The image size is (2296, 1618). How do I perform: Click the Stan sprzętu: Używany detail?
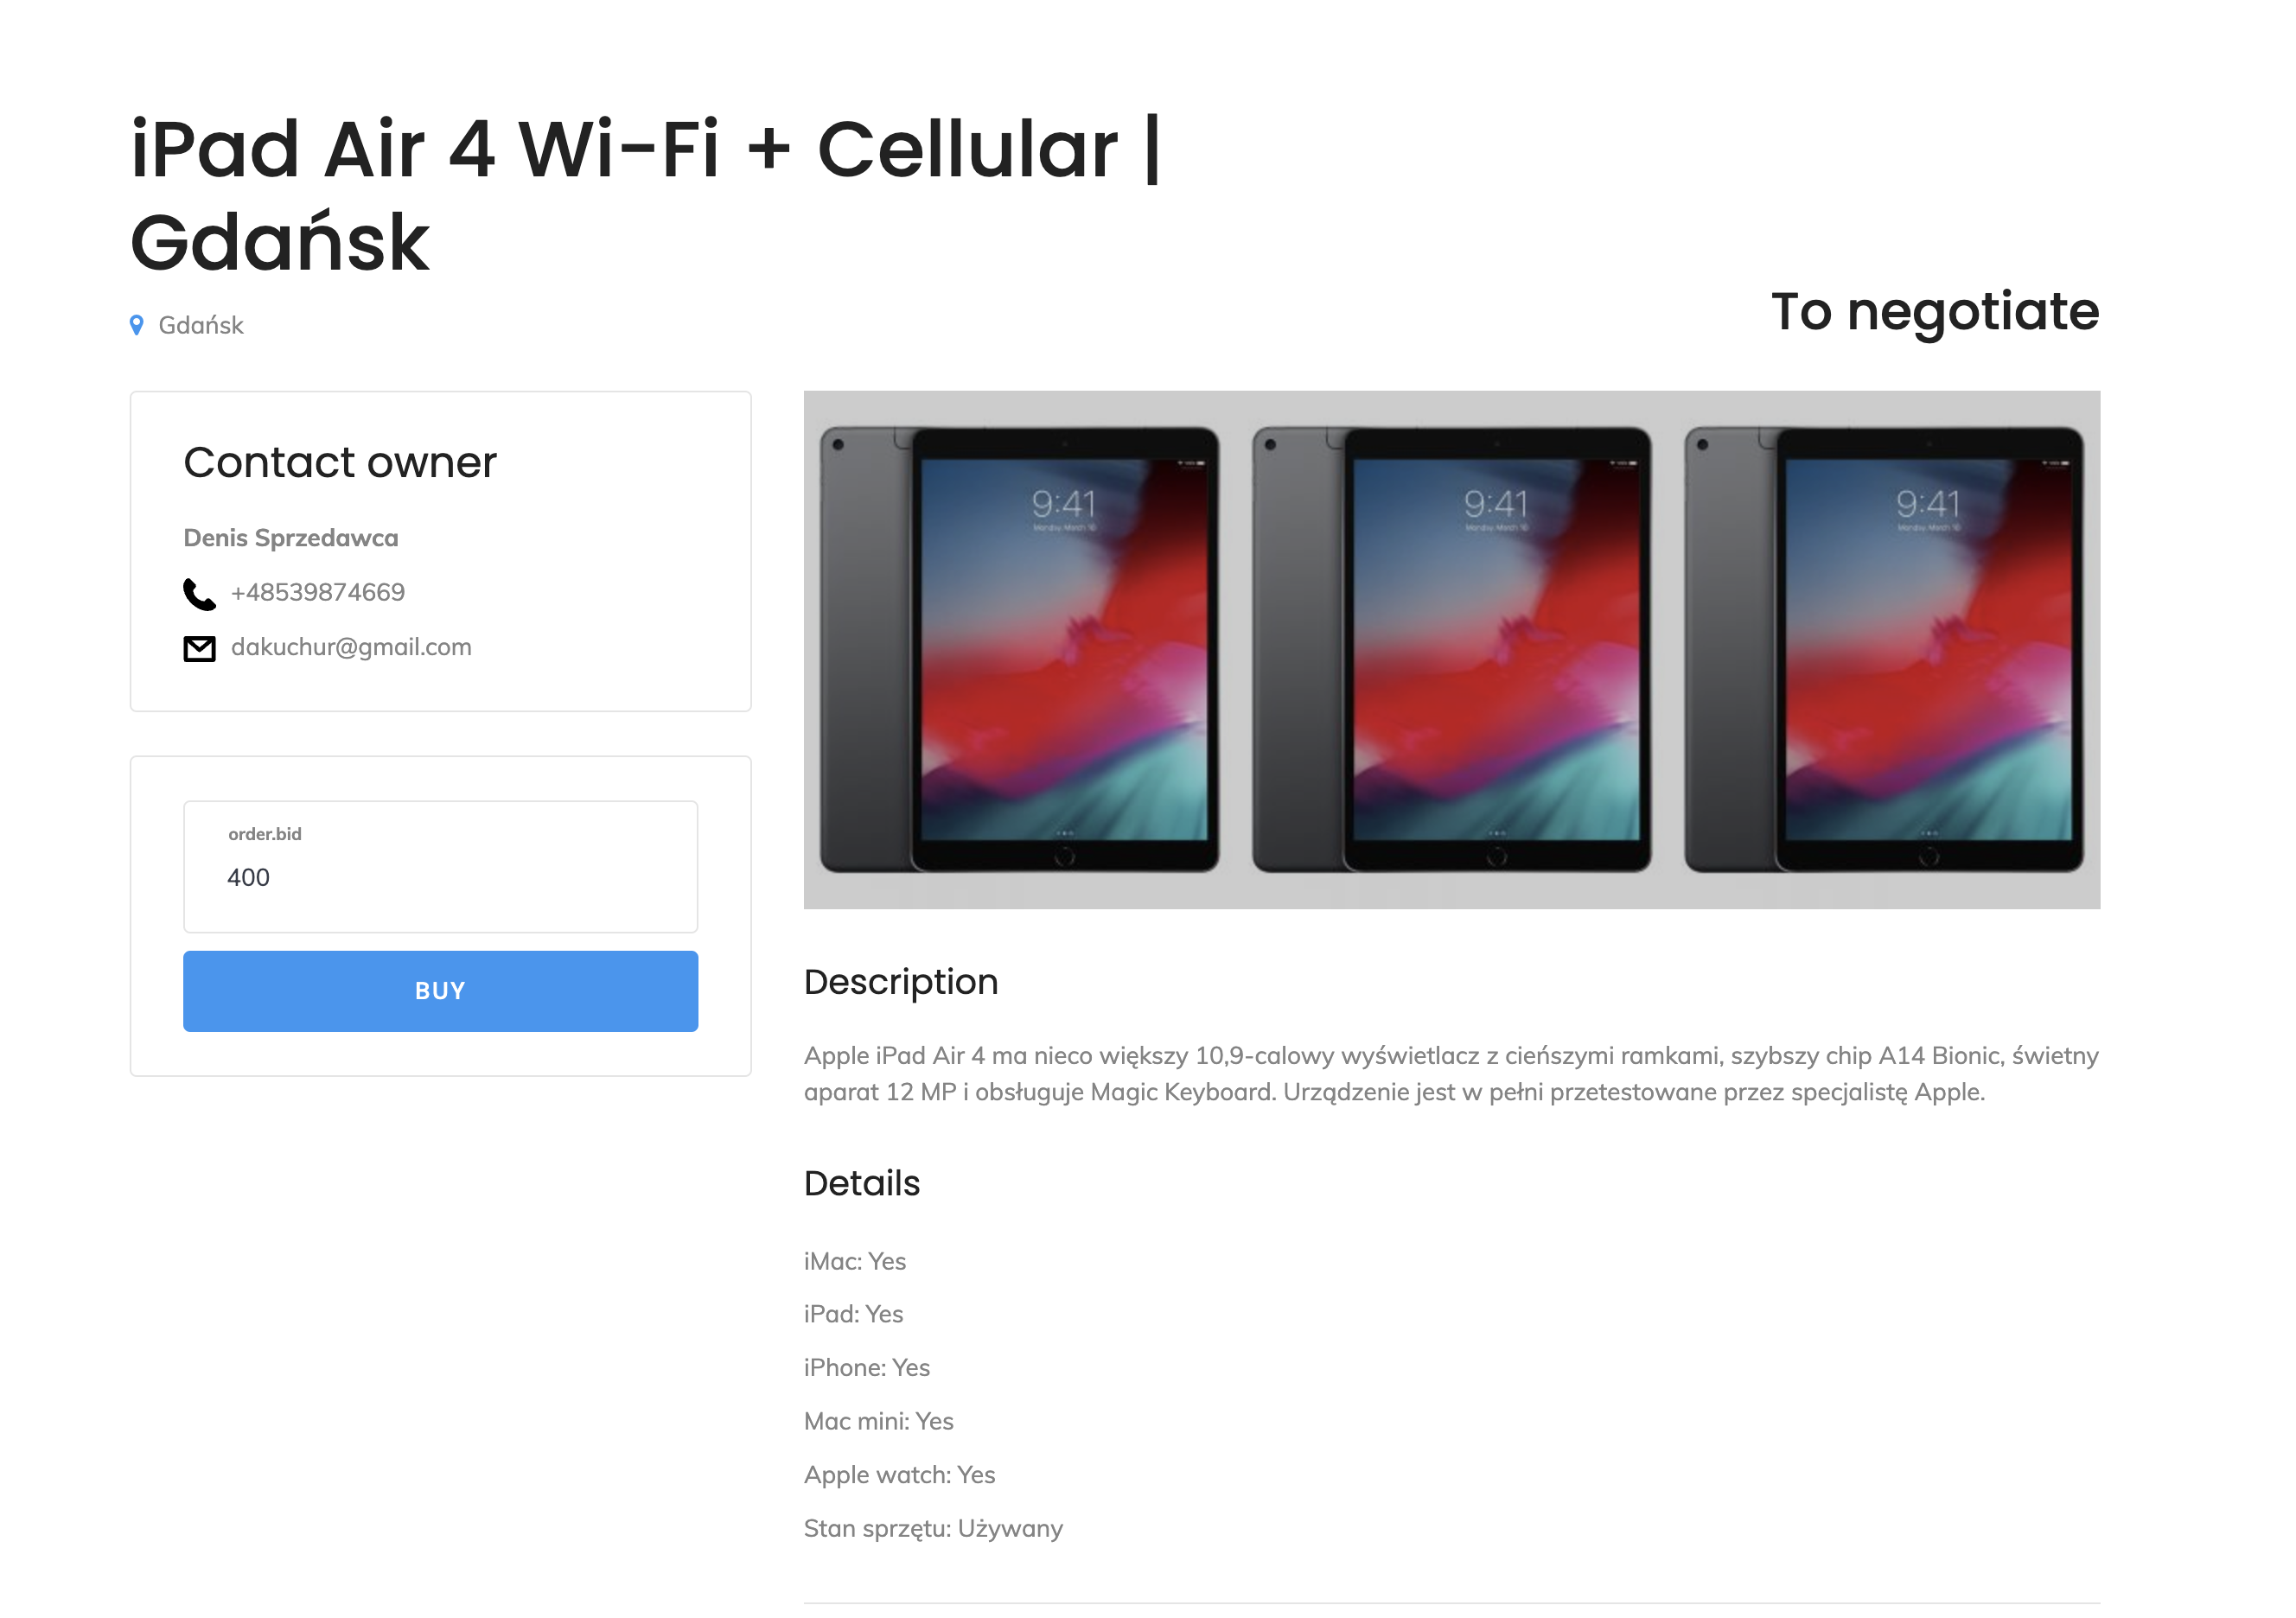pyautogui.click(x=933, y=1528)
